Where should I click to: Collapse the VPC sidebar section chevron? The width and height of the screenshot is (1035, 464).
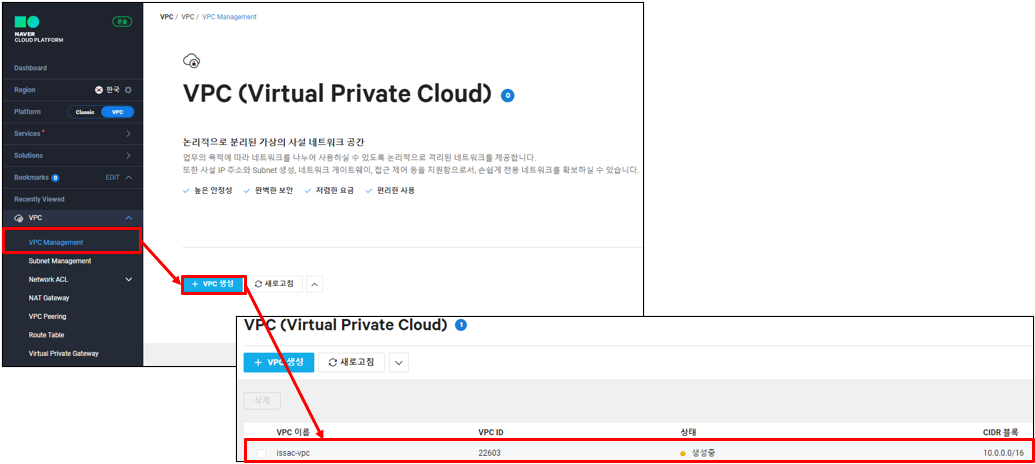[129, 218]
